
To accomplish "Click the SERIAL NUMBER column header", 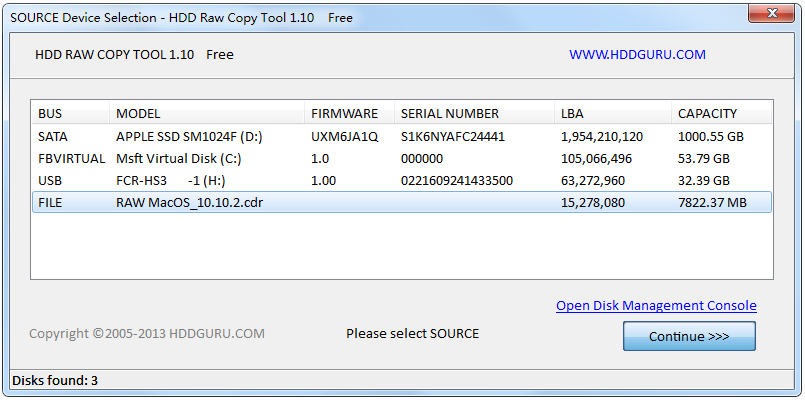I will tap(474, 113).
